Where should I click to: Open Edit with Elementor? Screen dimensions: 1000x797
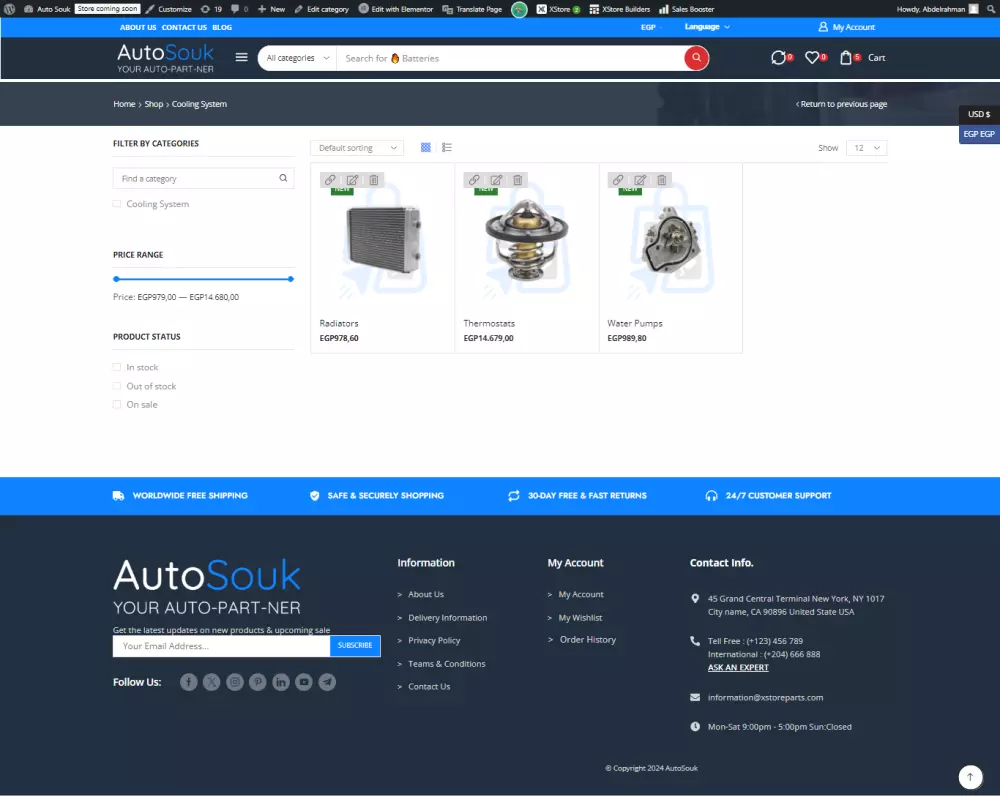[x=395, y=9]
